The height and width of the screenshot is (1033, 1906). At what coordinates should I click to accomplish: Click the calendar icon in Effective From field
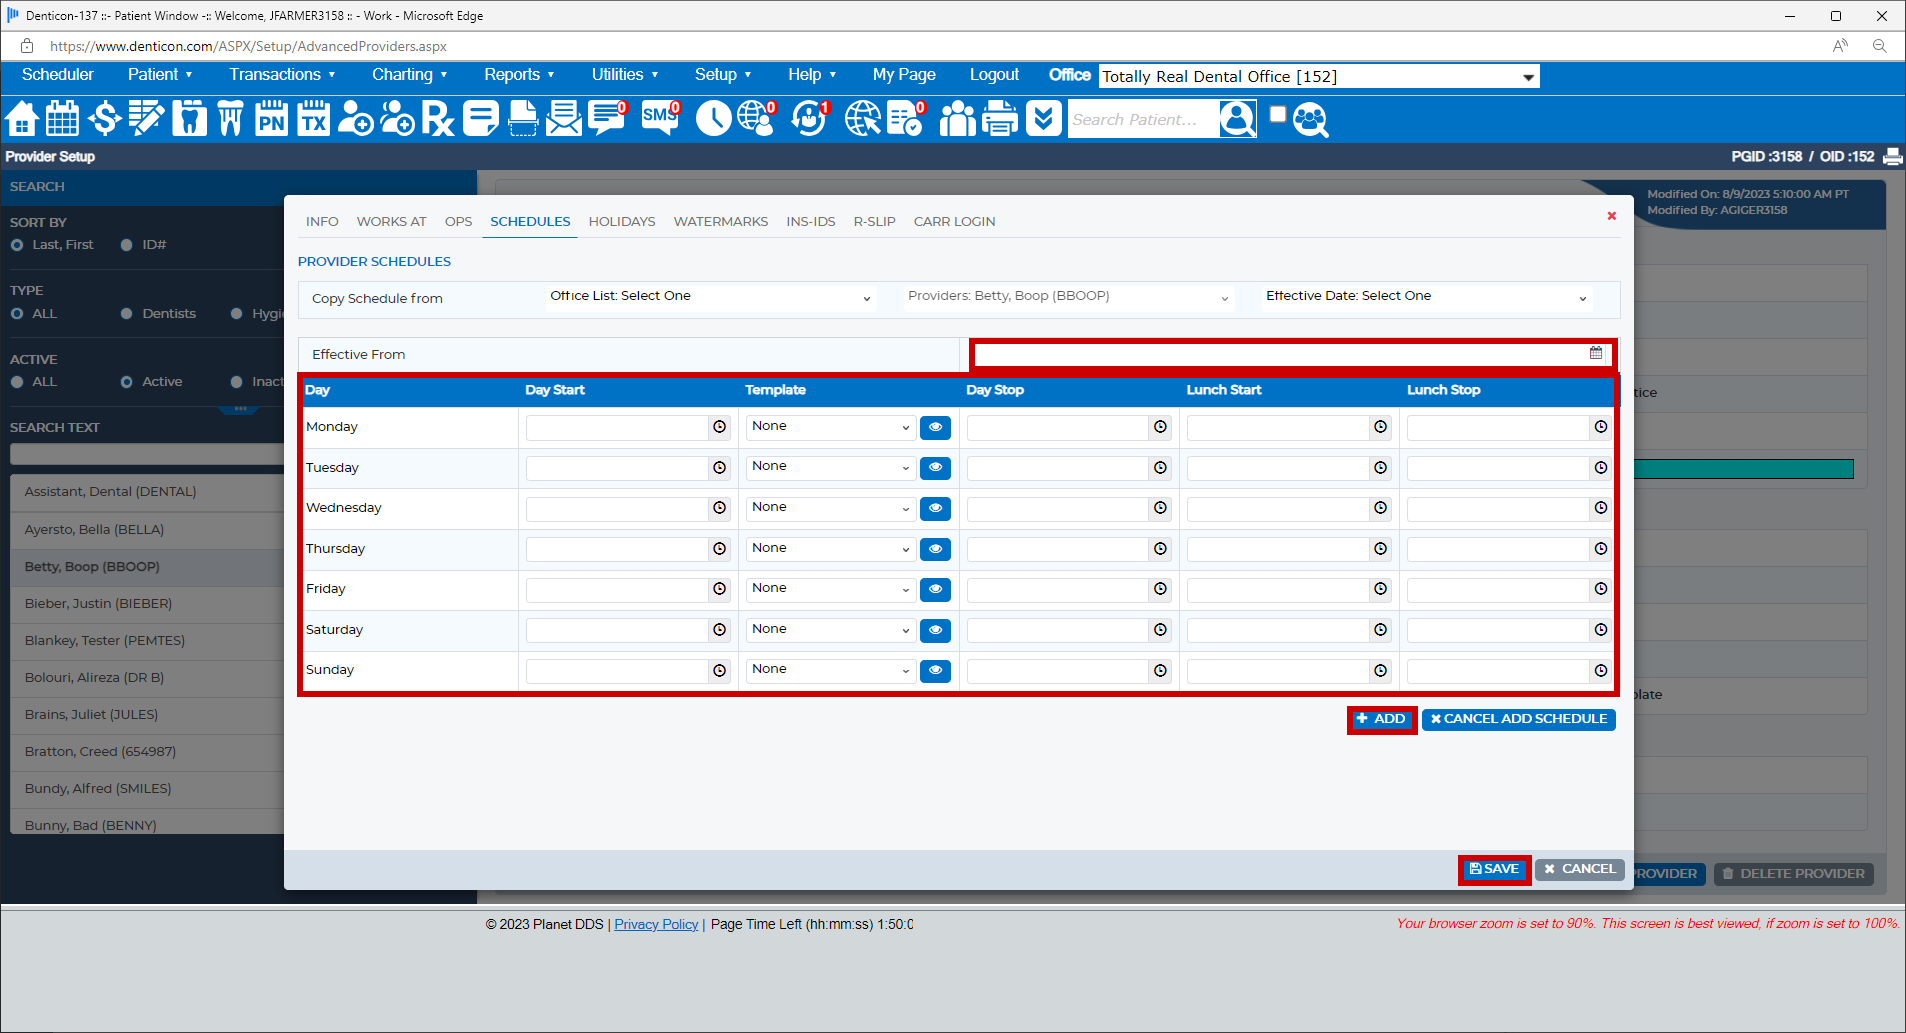(x=1595, y=353)
